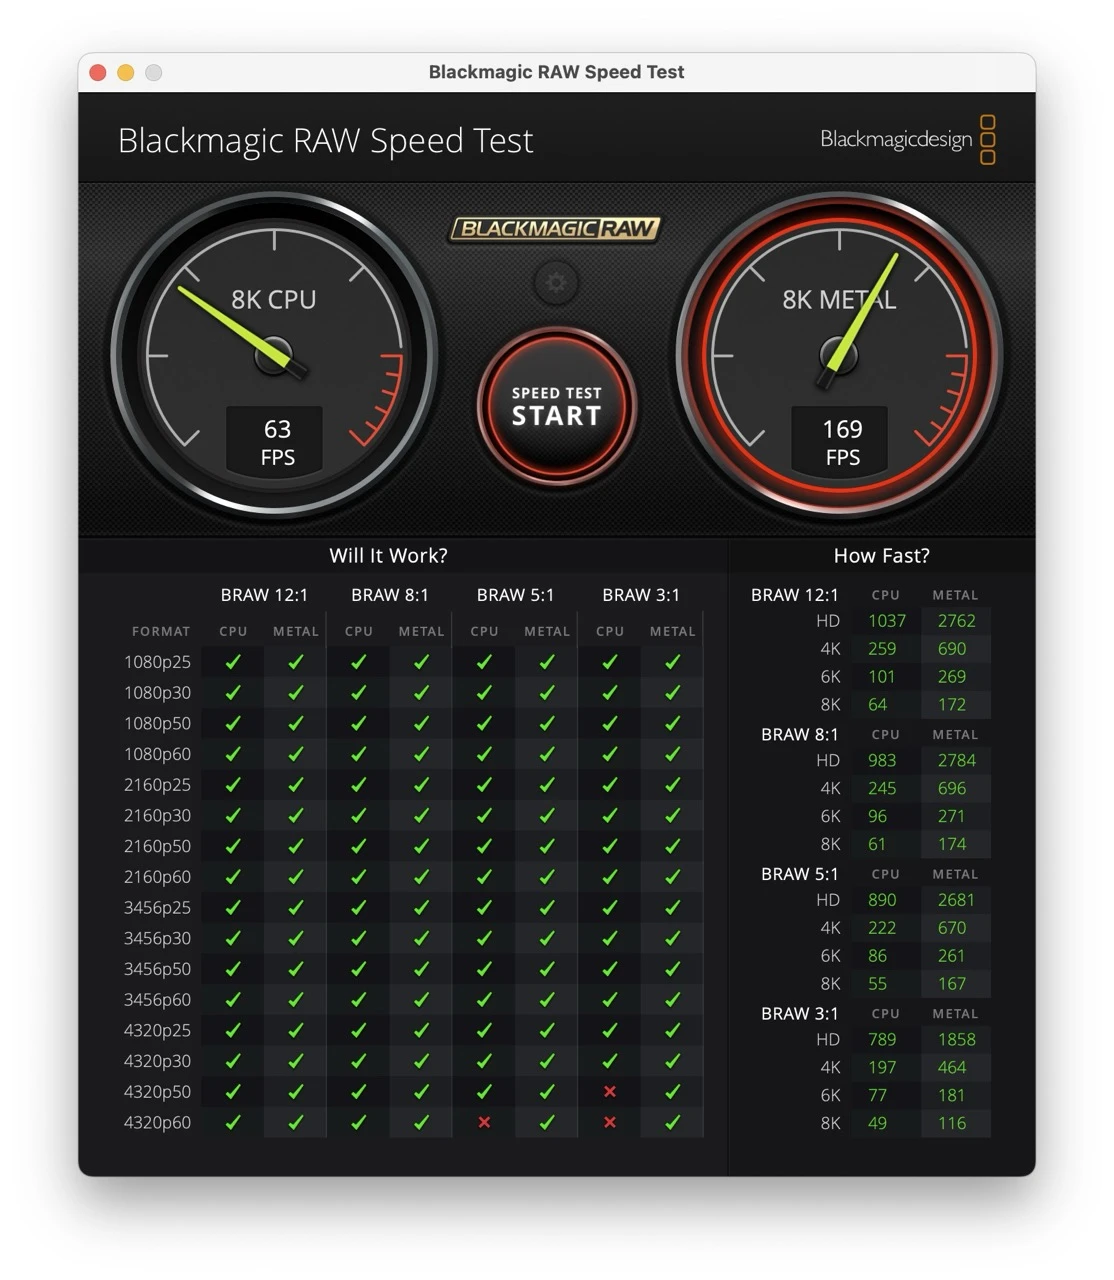Click checkmark for 1080p60 BRAW 3:1 CPU
The image size is (1114, 1280).
pos(610,754)
